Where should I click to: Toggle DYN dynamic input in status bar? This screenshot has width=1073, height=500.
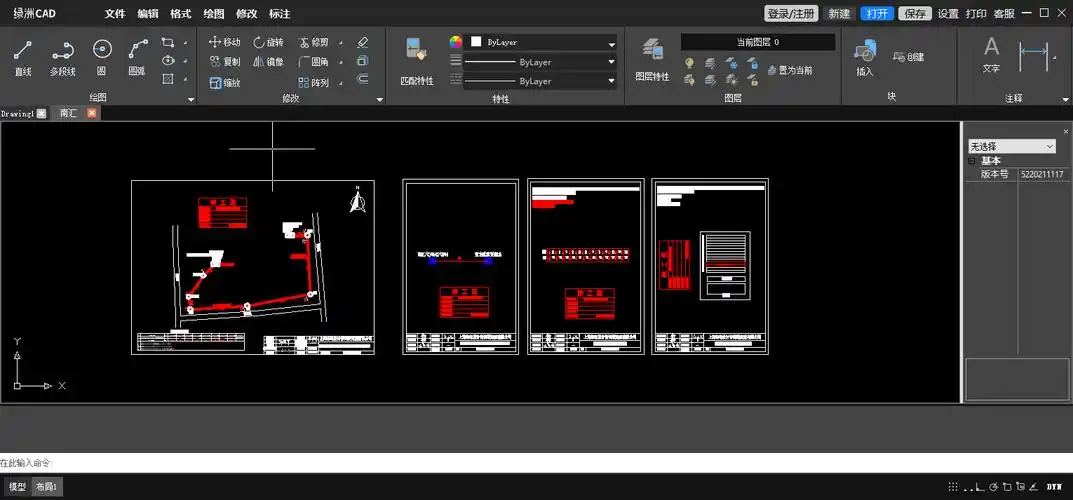pos(1054,487)
